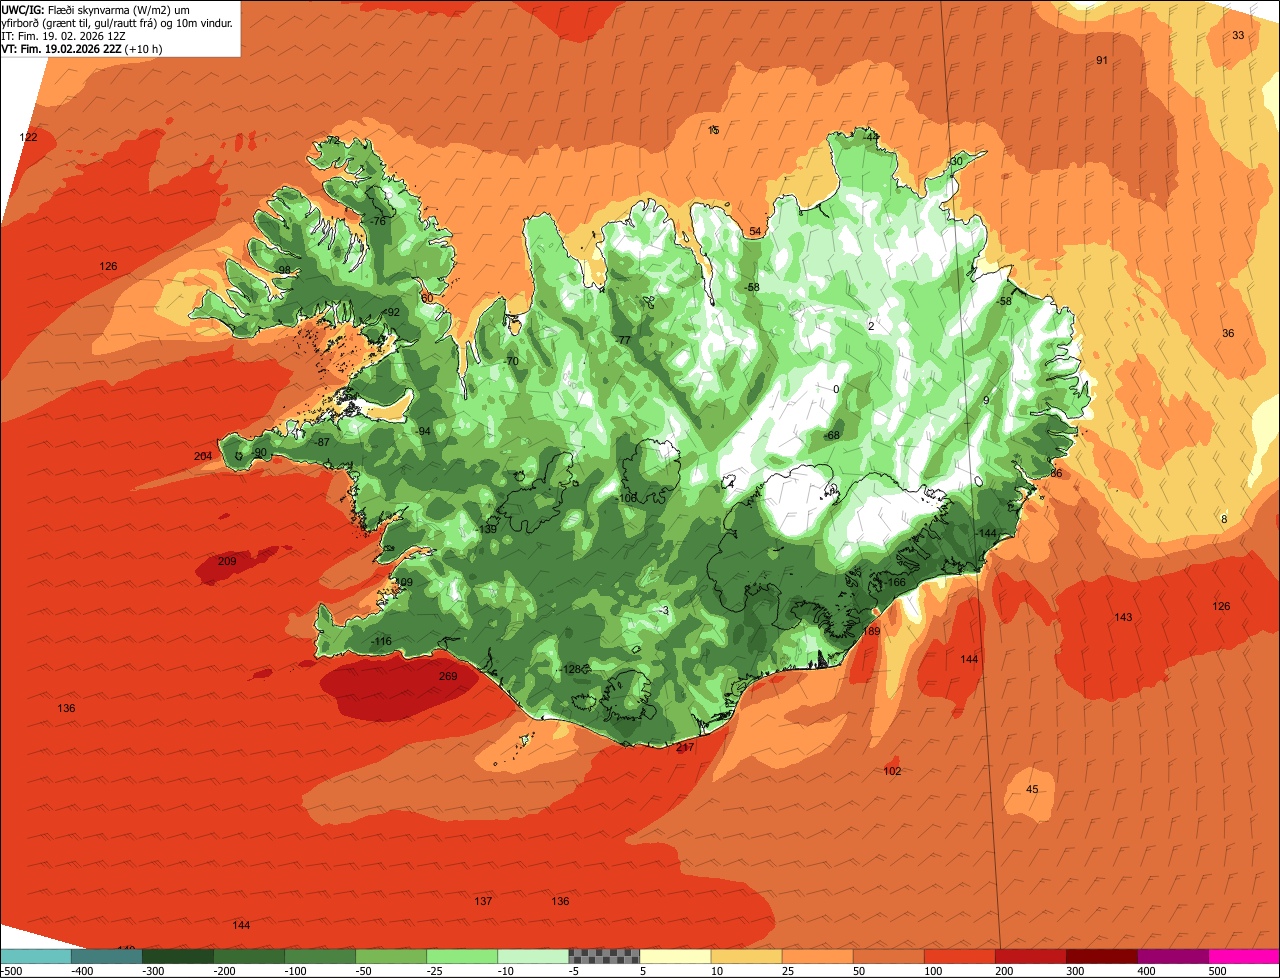Click the map value '-3' in south-central Iceland
The height and width of the screenshot is (978, 1280).
[x=664, y=610]
